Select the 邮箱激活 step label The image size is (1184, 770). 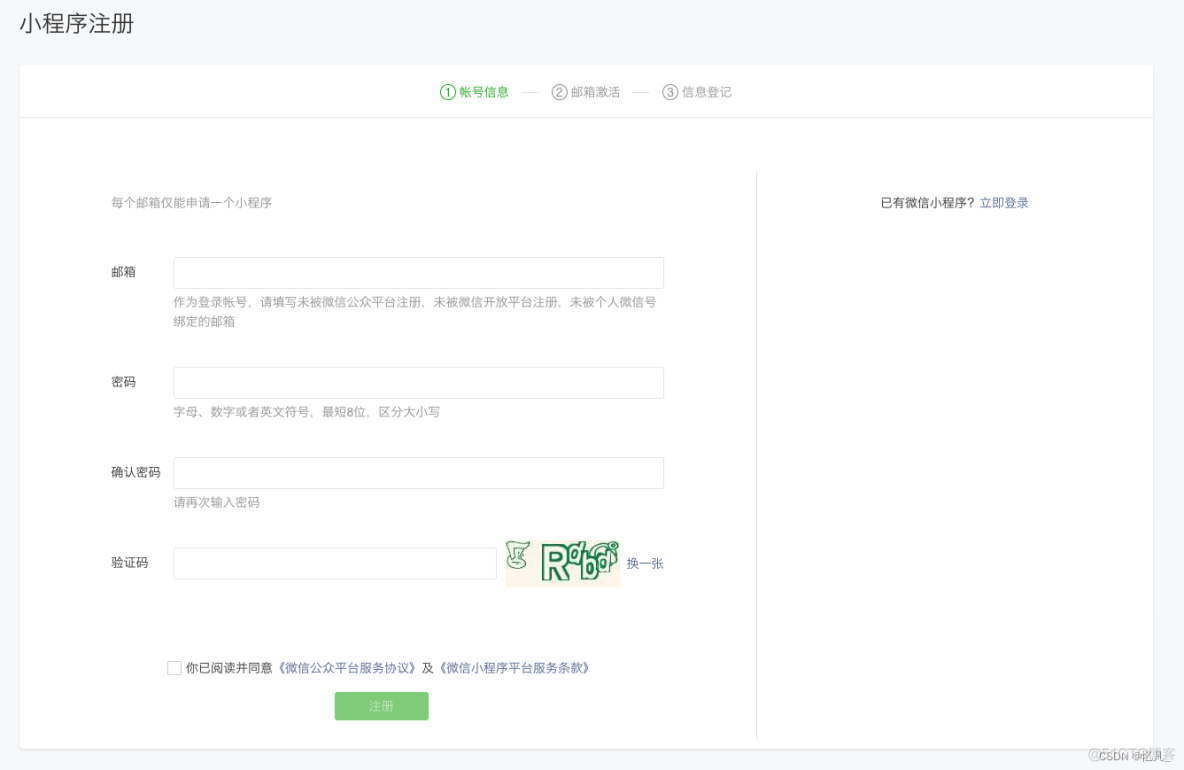[595, 91]
